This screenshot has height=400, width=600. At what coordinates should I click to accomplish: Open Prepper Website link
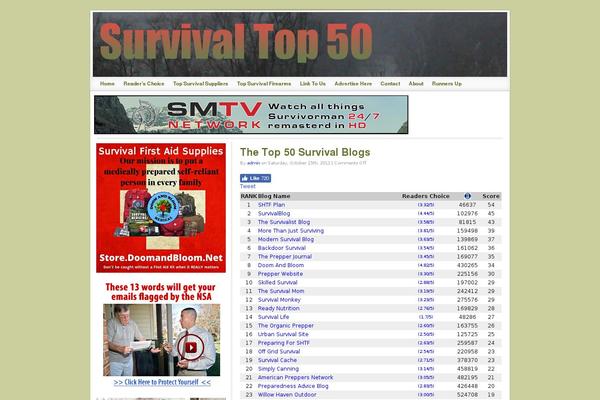pyautogui.click(x=280, y=274)
